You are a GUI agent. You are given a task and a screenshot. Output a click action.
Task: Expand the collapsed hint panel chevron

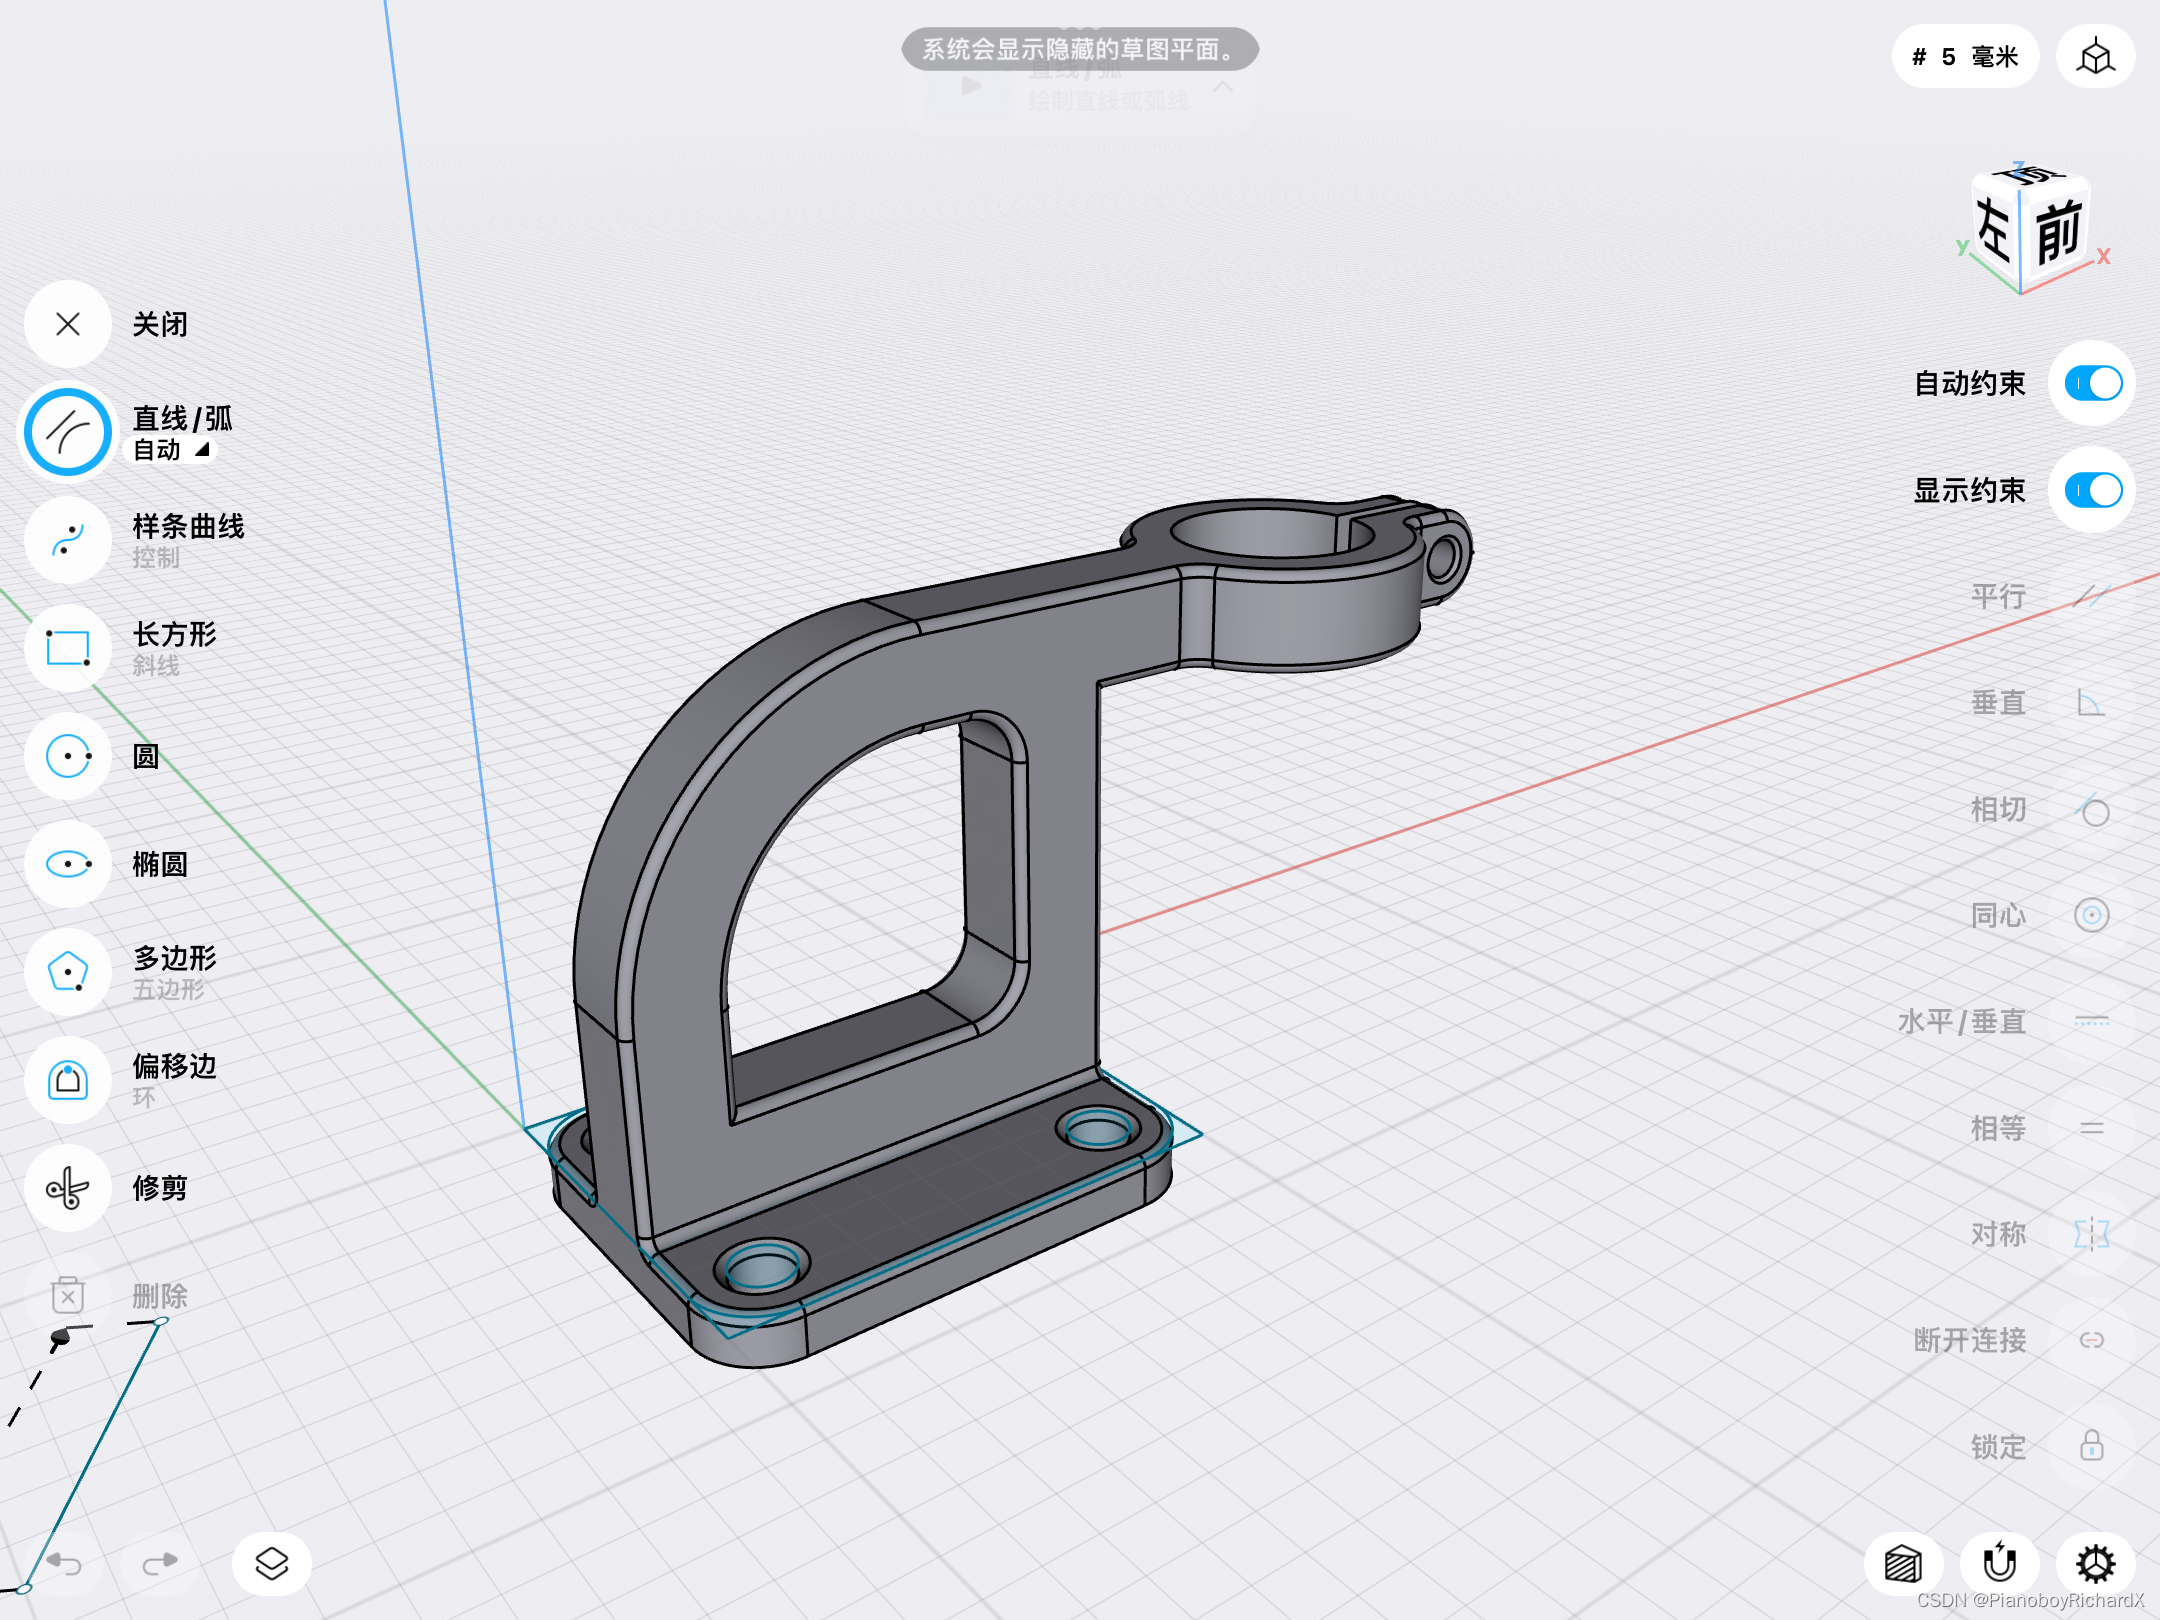click(x=1222, y=88)
